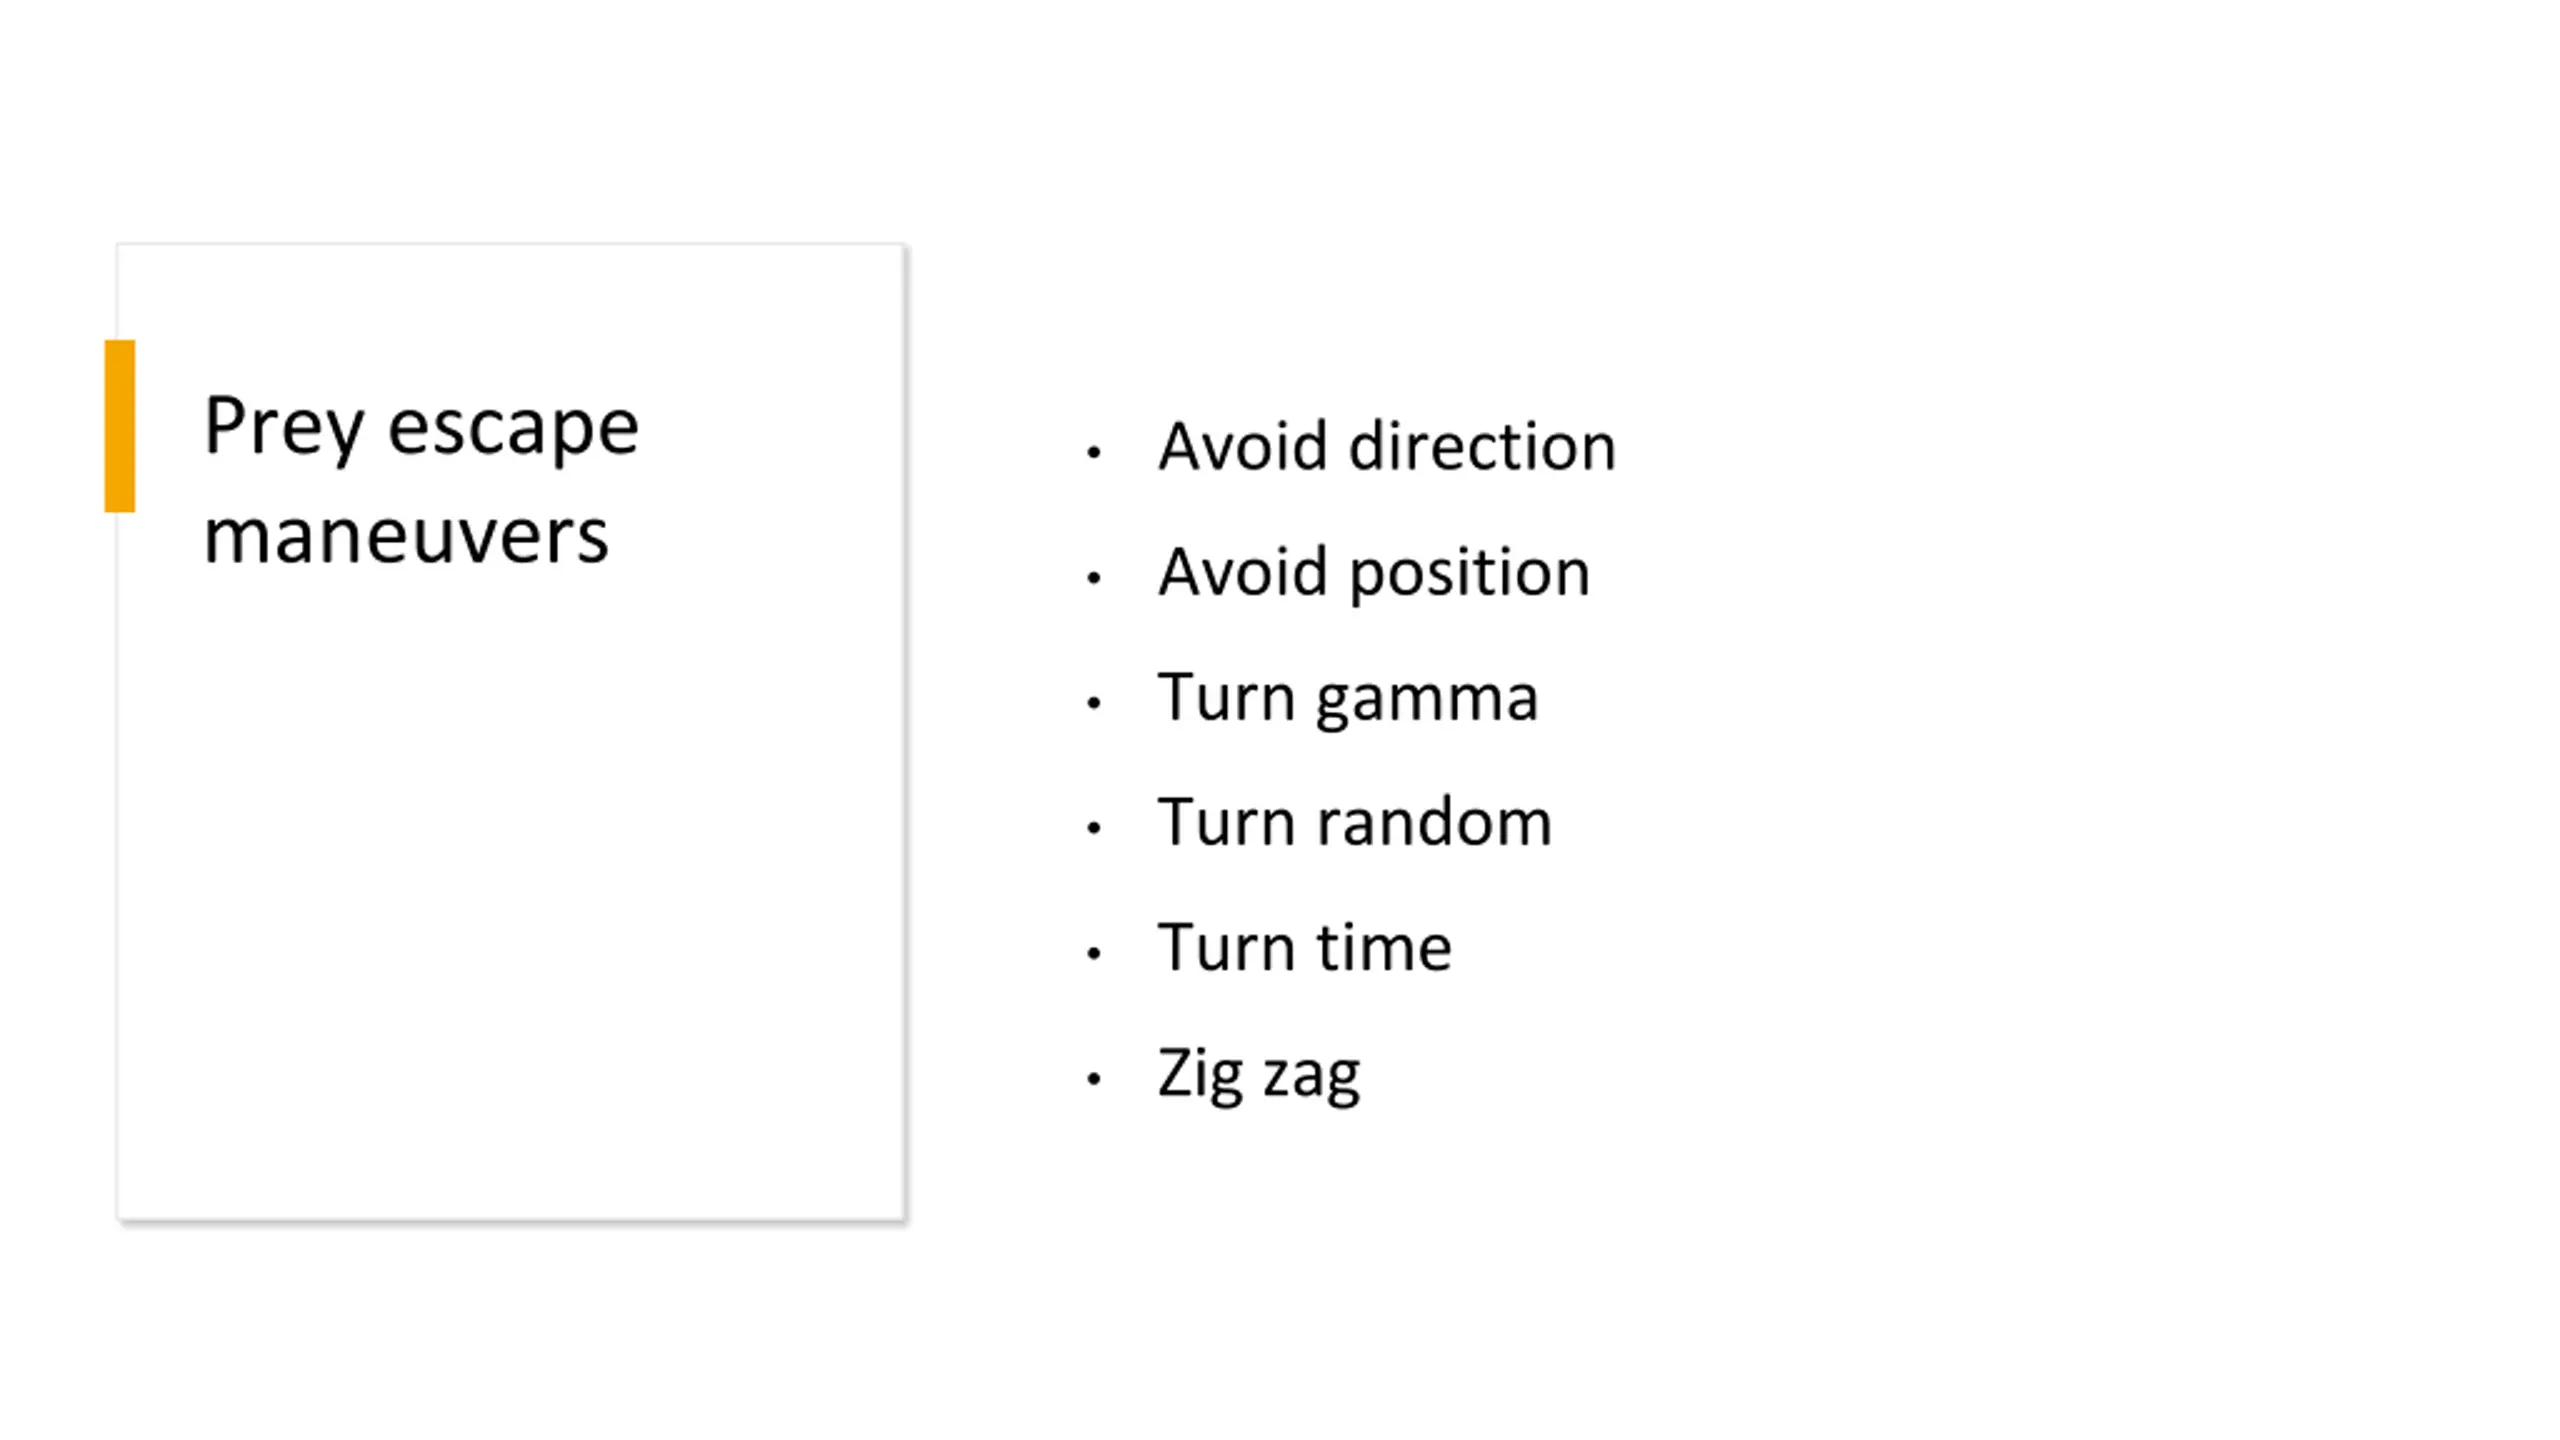Click the orange accent bar beside the title
2560x1440 pixels.
coord(119,426)
